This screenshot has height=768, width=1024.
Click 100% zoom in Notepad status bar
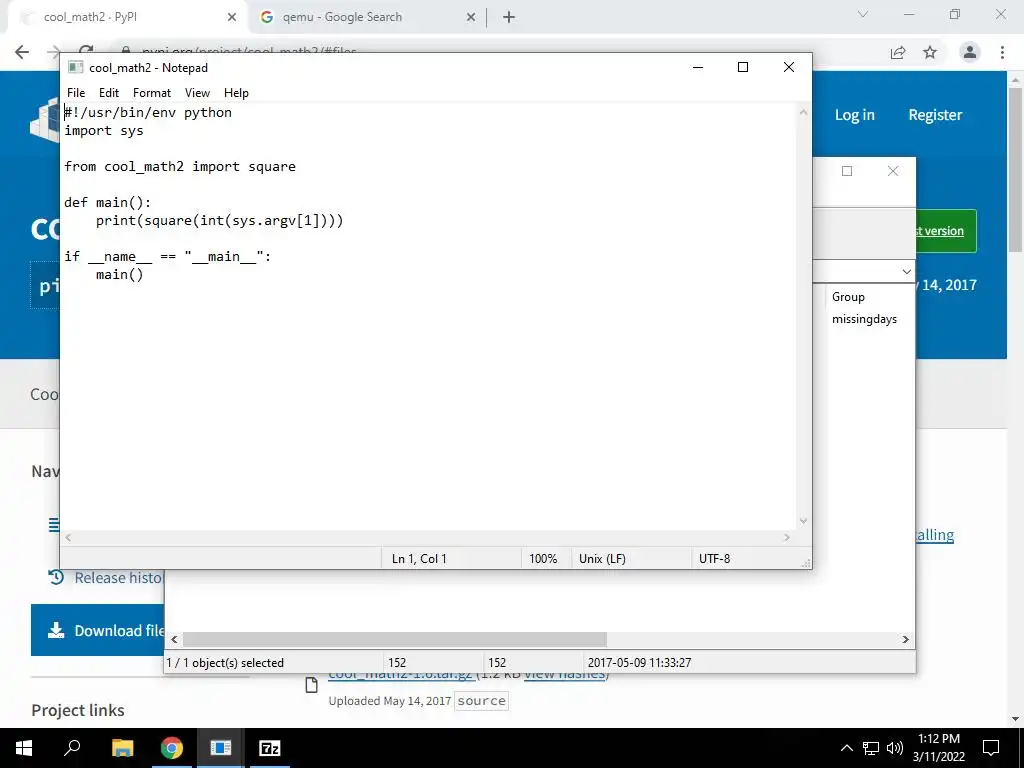pyautogui.click(x=543, y=558)
